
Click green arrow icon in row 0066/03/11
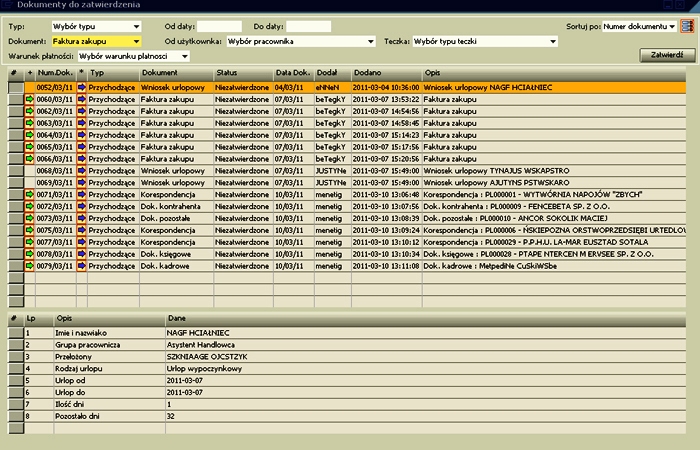(29, 158)
